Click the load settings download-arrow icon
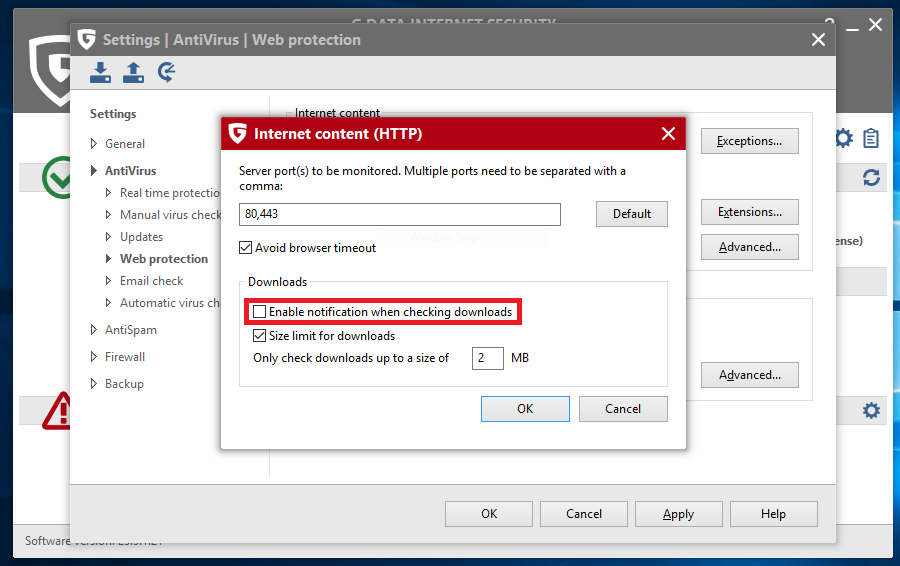Viewport: 900px width, 566px height. (x=101, y=72)
